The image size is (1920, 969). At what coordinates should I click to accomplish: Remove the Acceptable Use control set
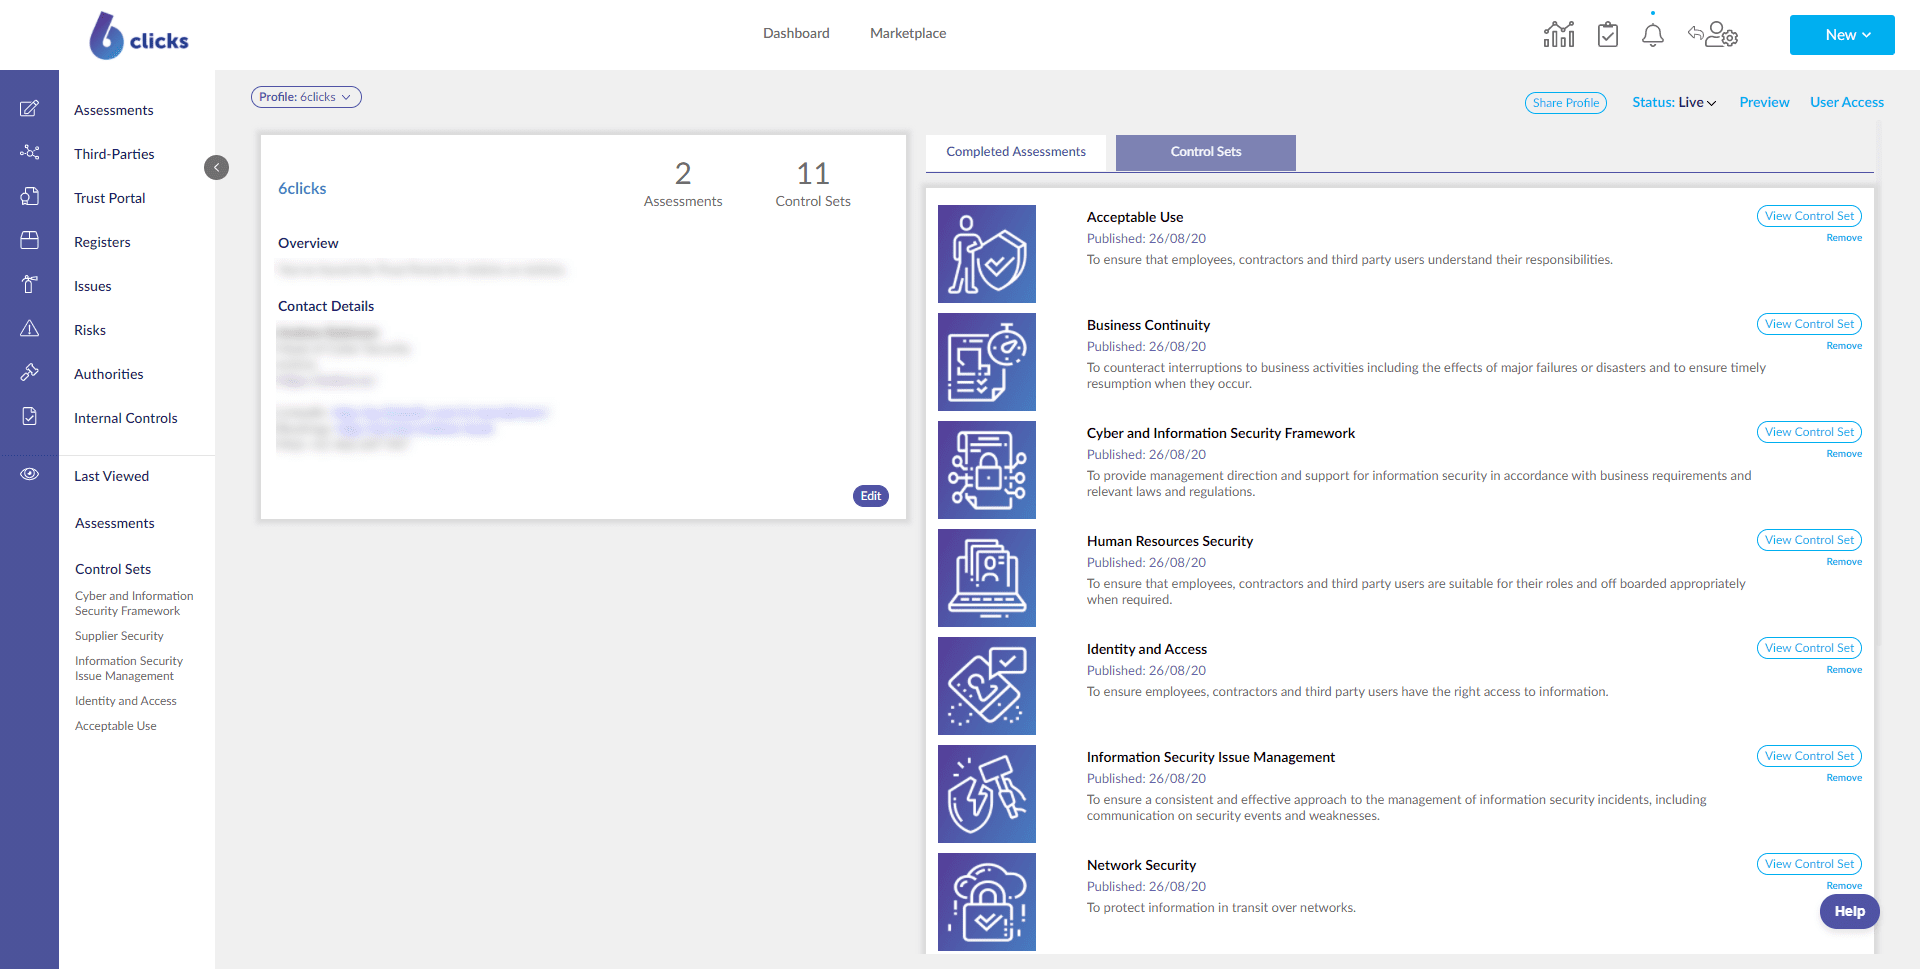1843,238
